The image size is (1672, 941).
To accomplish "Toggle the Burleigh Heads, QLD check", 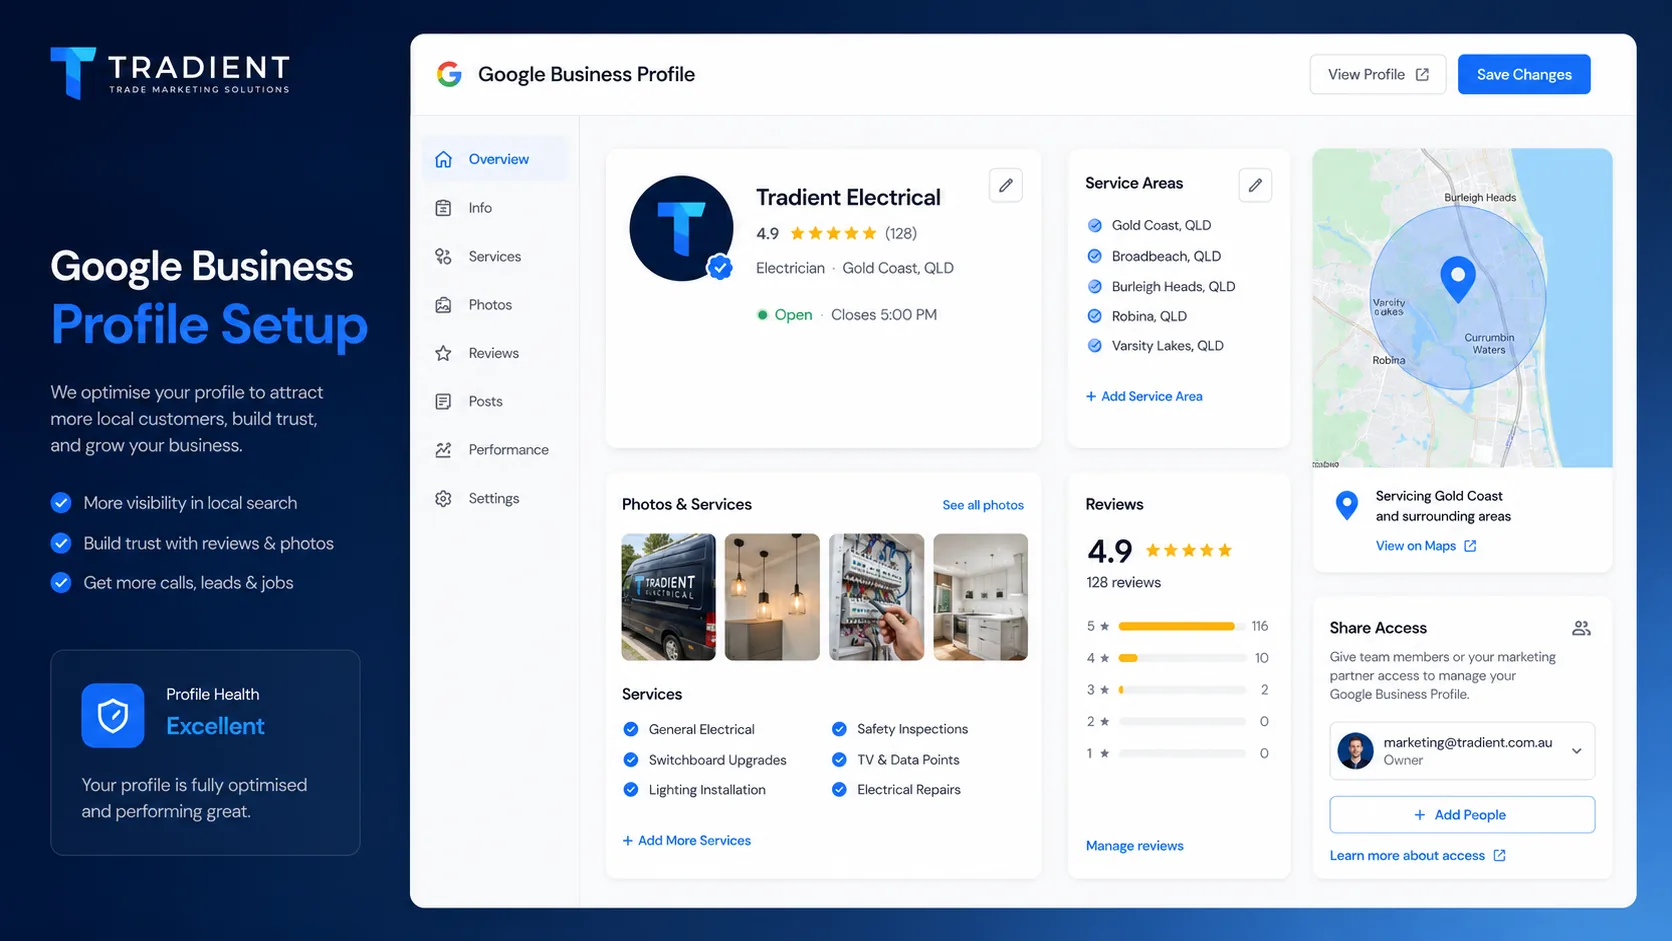I will click(1094, 286).
